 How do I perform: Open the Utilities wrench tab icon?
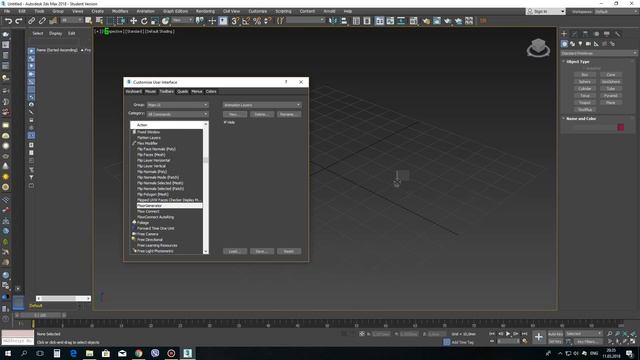point(618,34)
